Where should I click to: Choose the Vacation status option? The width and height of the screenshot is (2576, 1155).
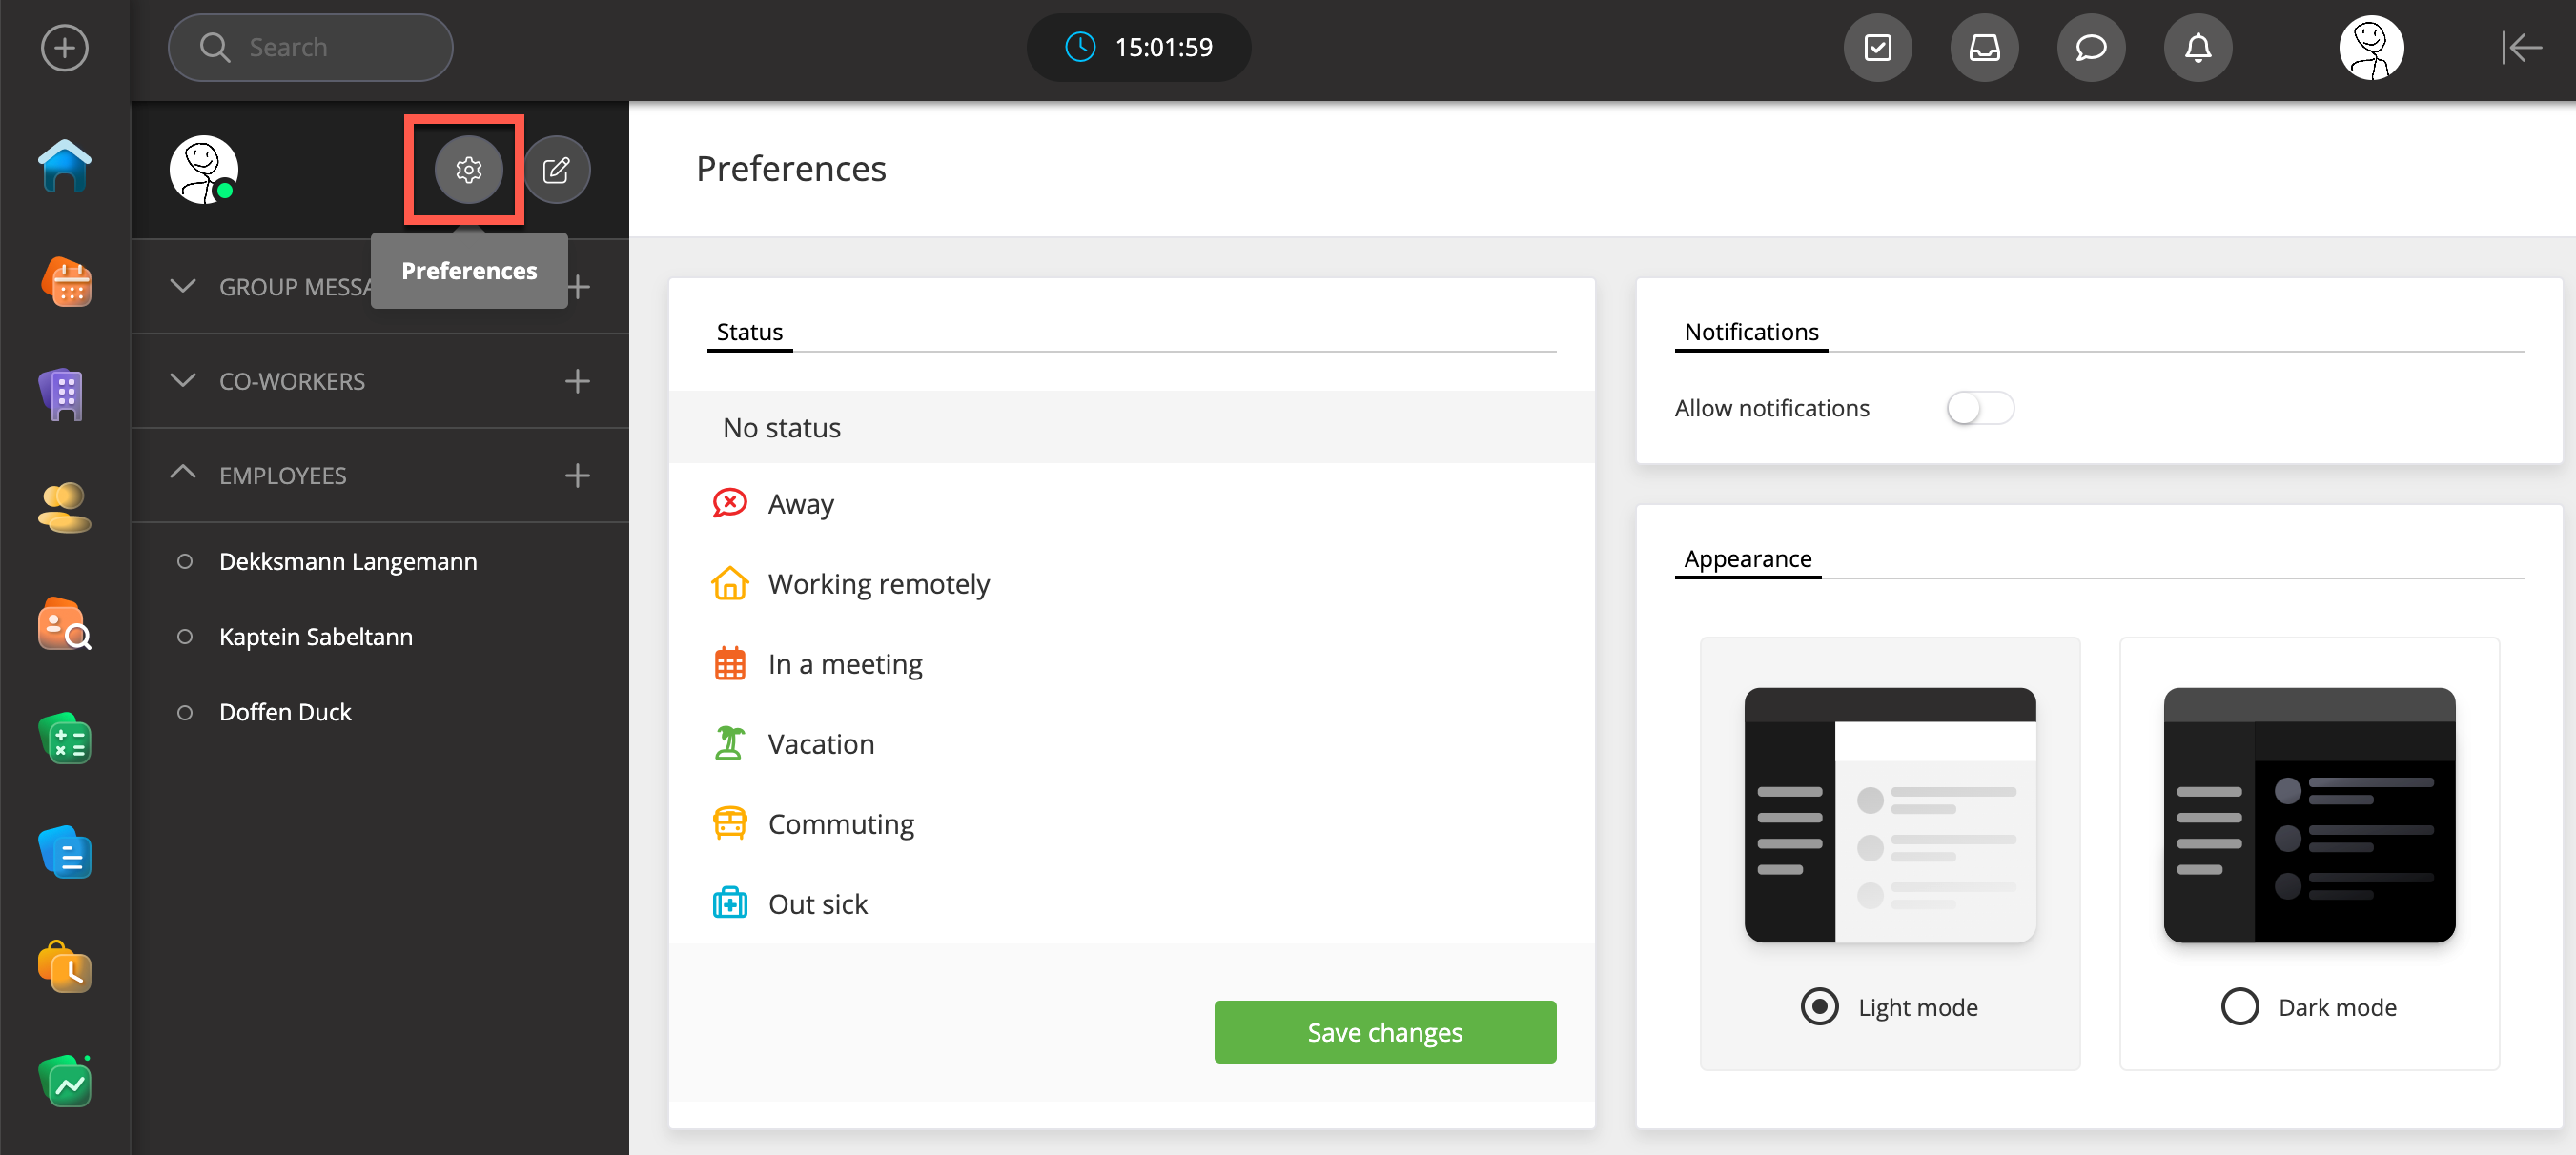pos(820,744)
